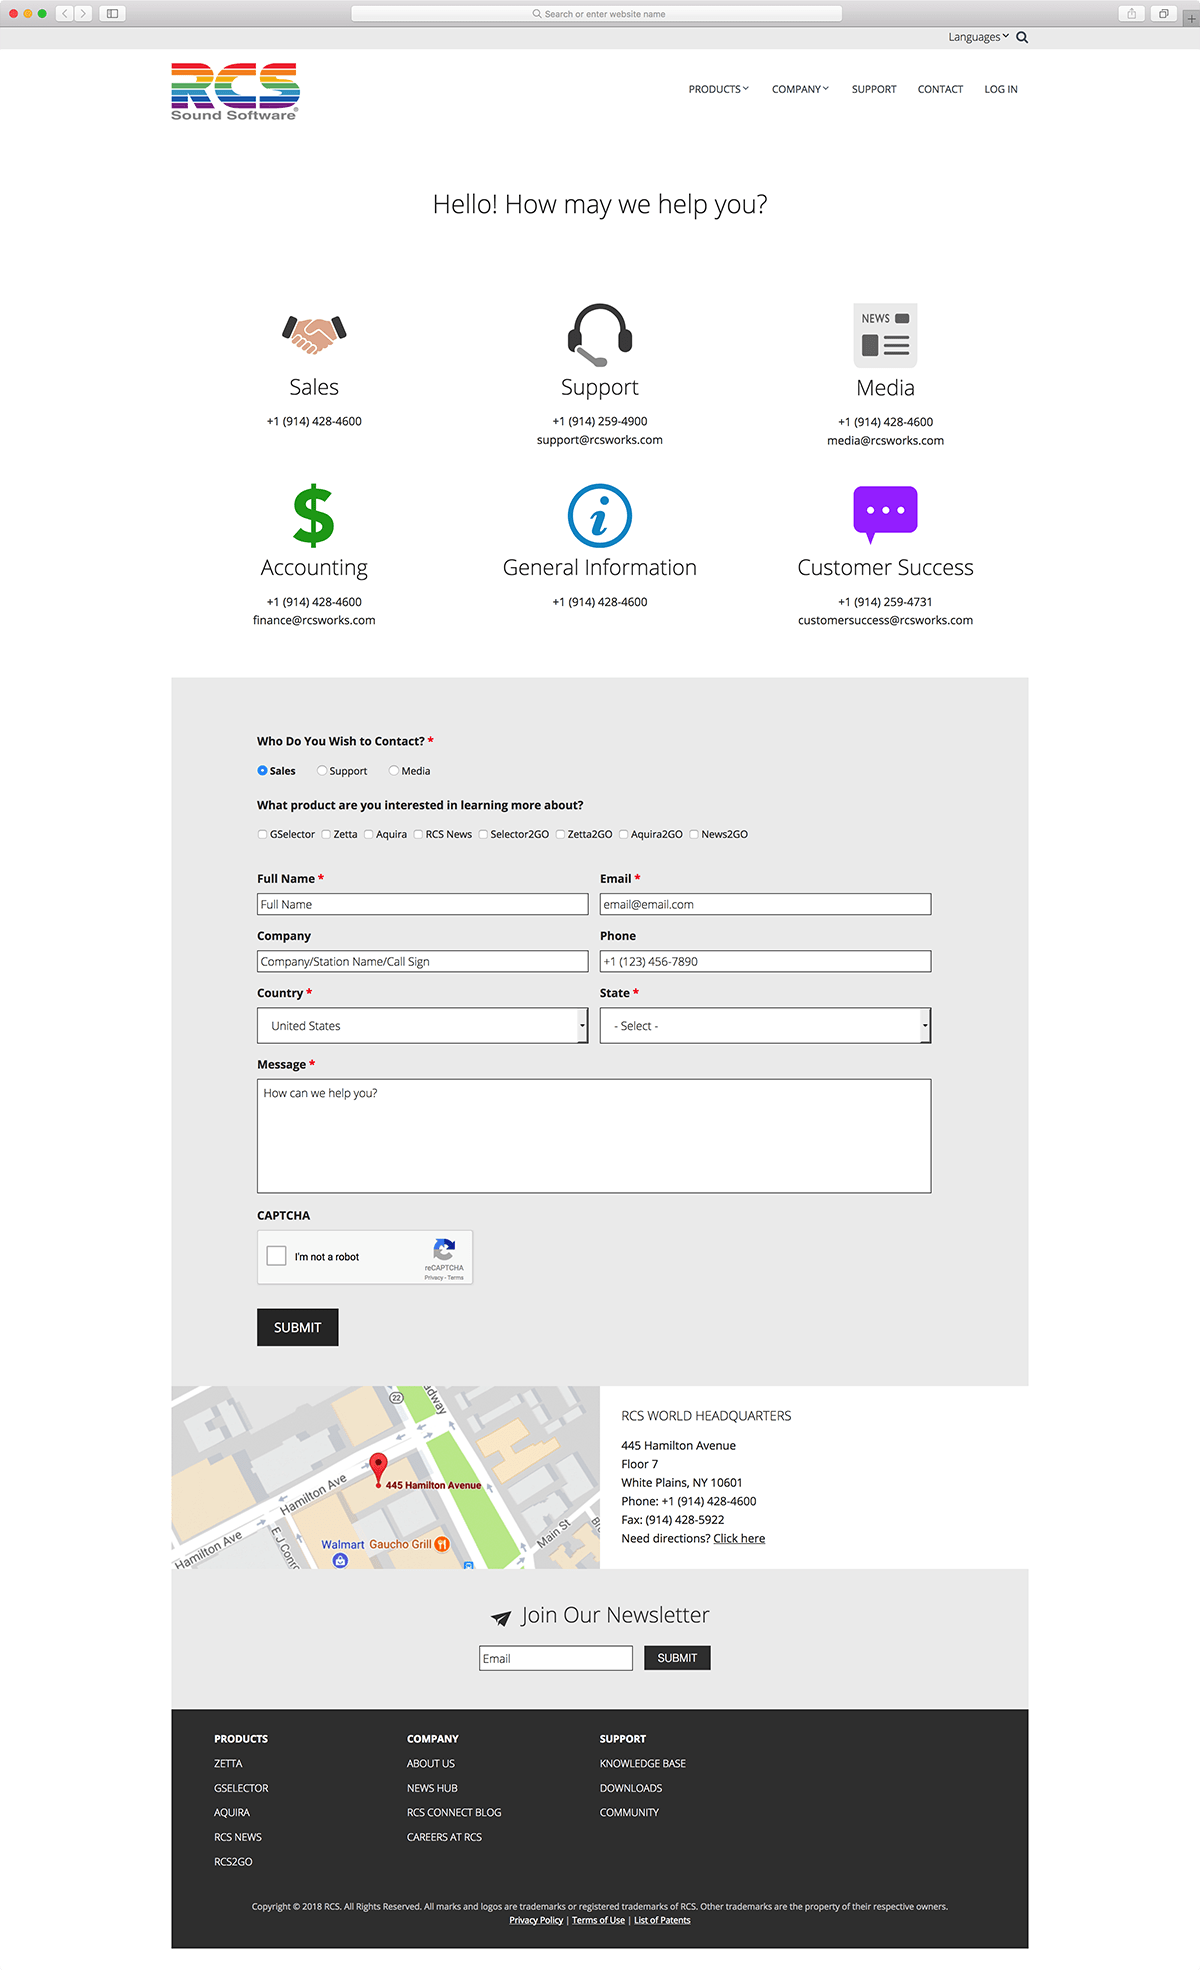This screenshot has width=1200, height=1970.
Task: Email finance@rcsworks.com link
Action: point(314,620)
